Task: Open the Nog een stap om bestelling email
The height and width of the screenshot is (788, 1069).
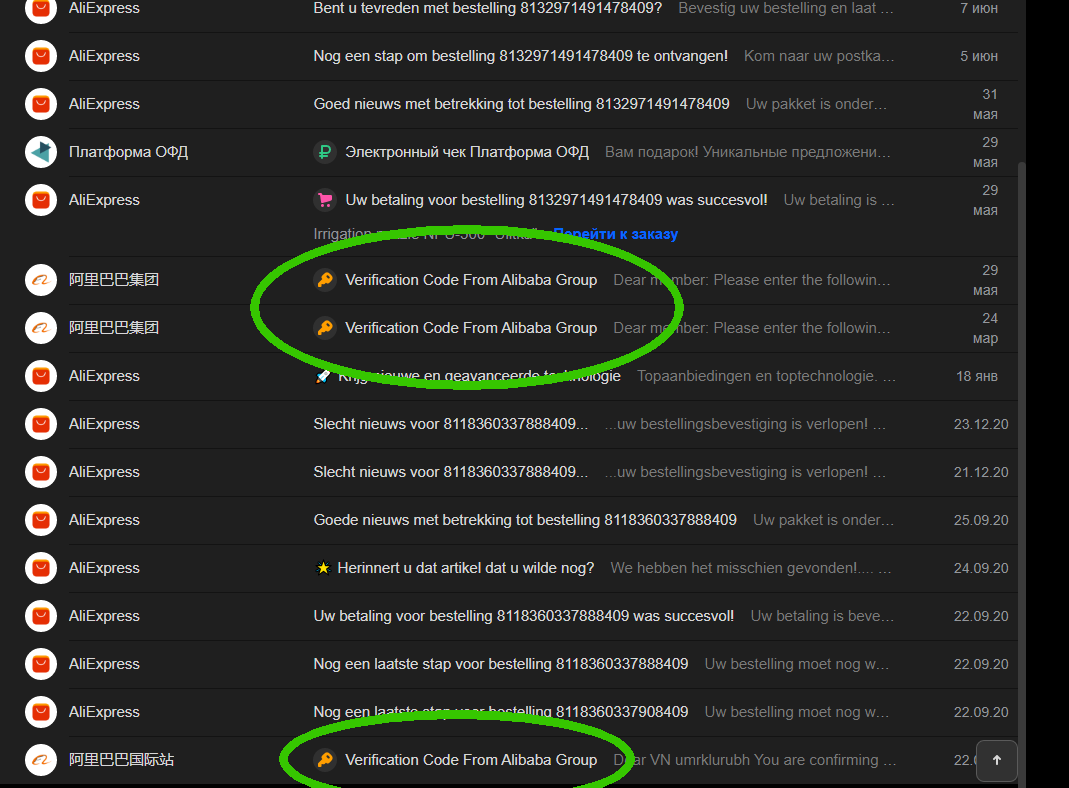Action: point(520,56)
